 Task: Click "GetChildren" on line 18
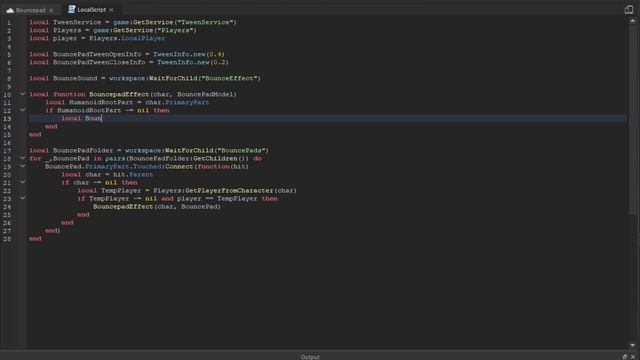(x=215, y=158)
